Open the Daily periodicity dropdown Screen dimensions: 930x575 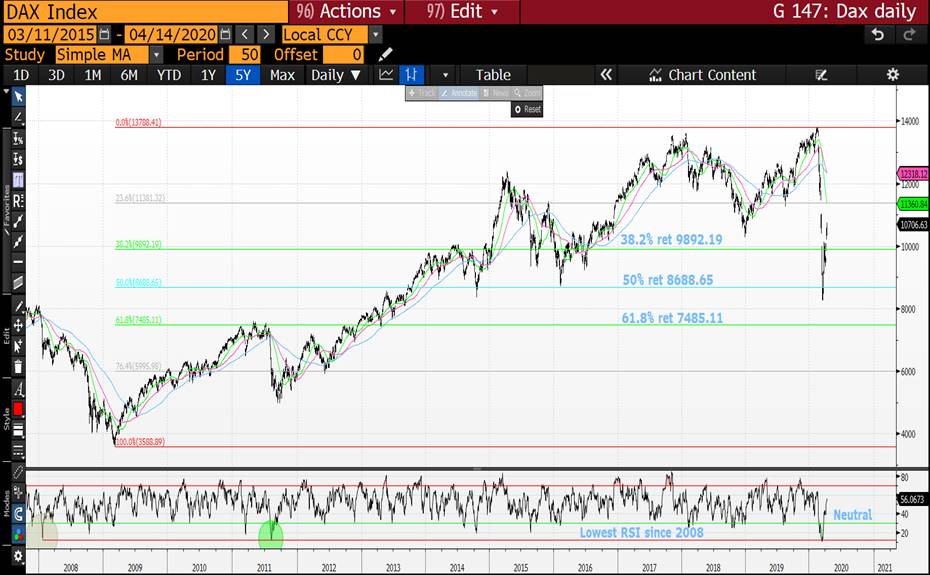[x=336, y=75]
